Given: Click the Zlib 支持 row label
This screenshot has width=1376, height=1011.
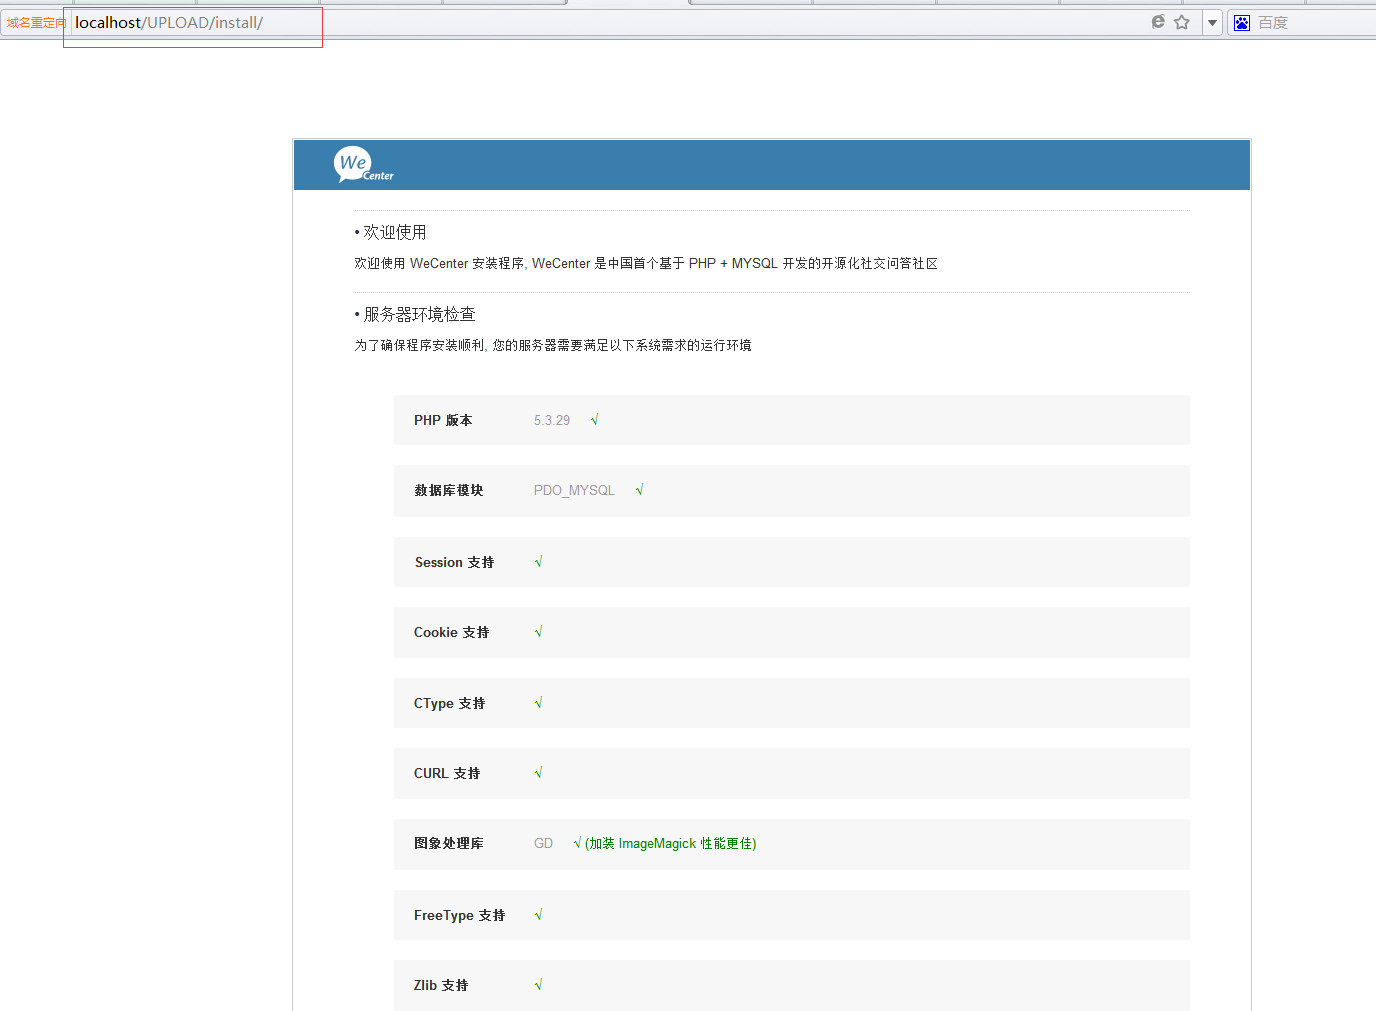Looking at the screenshot, I should point(441,985).
